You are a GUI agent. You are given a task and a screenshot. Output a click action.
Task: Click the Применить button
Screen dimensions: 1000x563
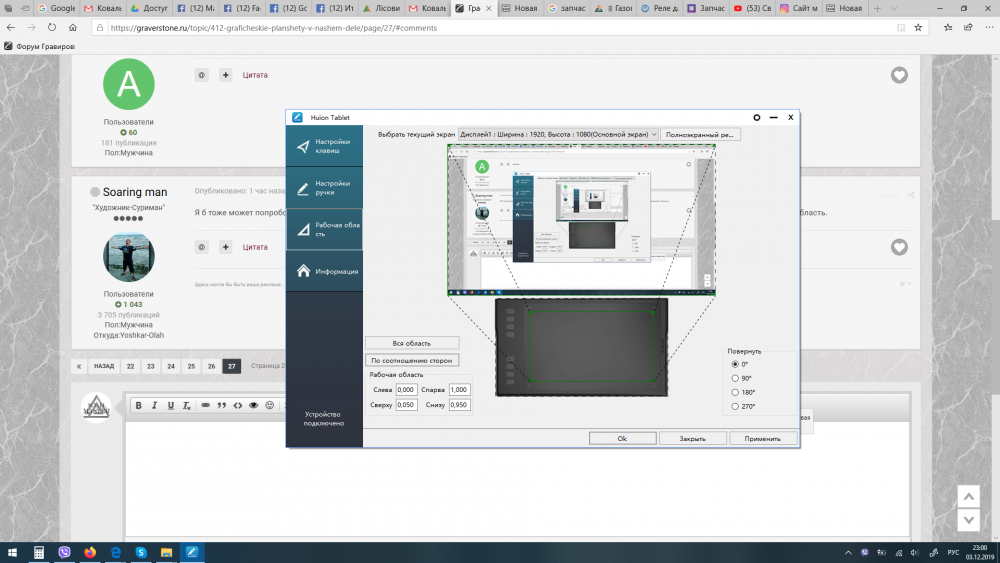pyautogui.click(x=764, y=438)
